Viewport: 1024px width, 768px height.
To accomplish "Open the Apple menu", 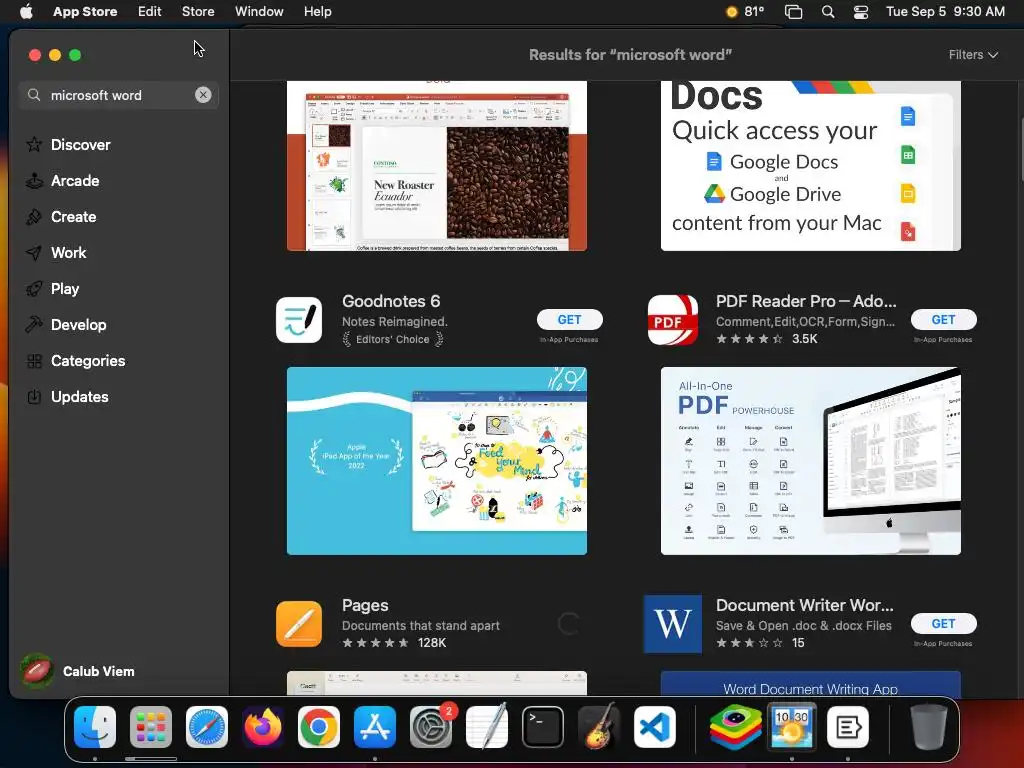I will tap(26, 12).
